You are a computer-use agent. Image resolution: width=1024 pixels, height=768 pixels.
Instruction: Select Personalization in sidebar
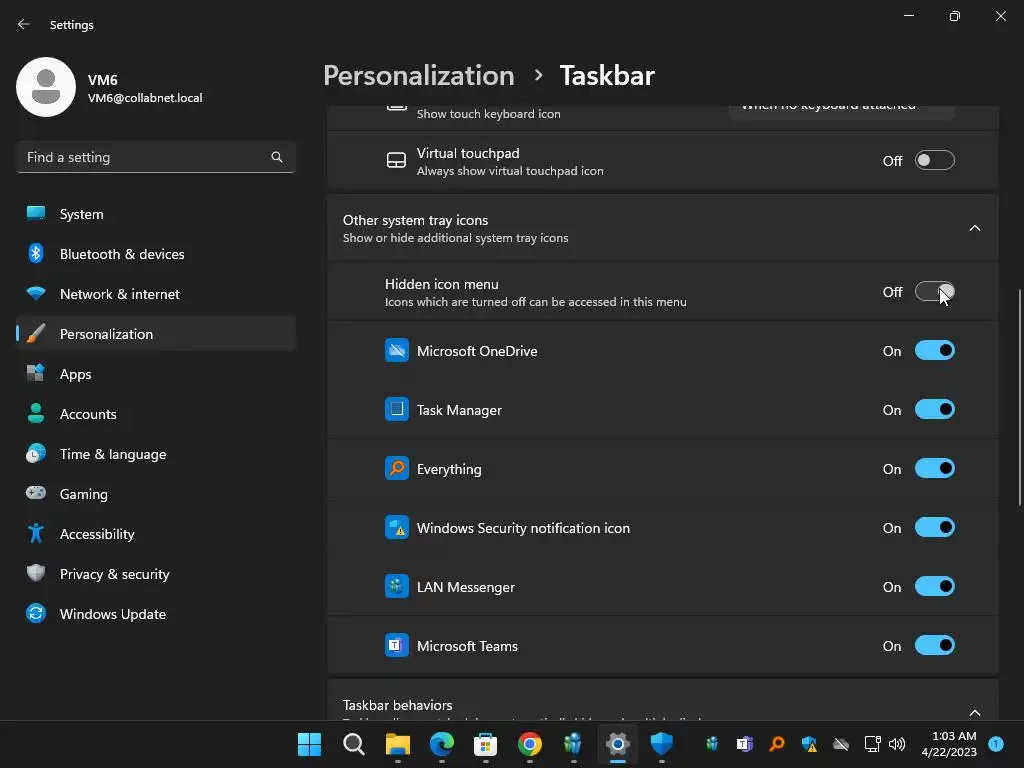click(x=156, y=334)
